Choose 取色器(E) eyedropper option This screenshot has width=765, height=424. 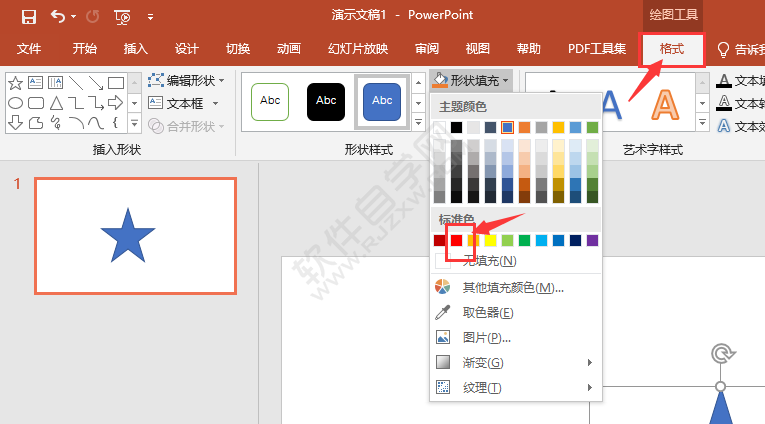[516, 312]
